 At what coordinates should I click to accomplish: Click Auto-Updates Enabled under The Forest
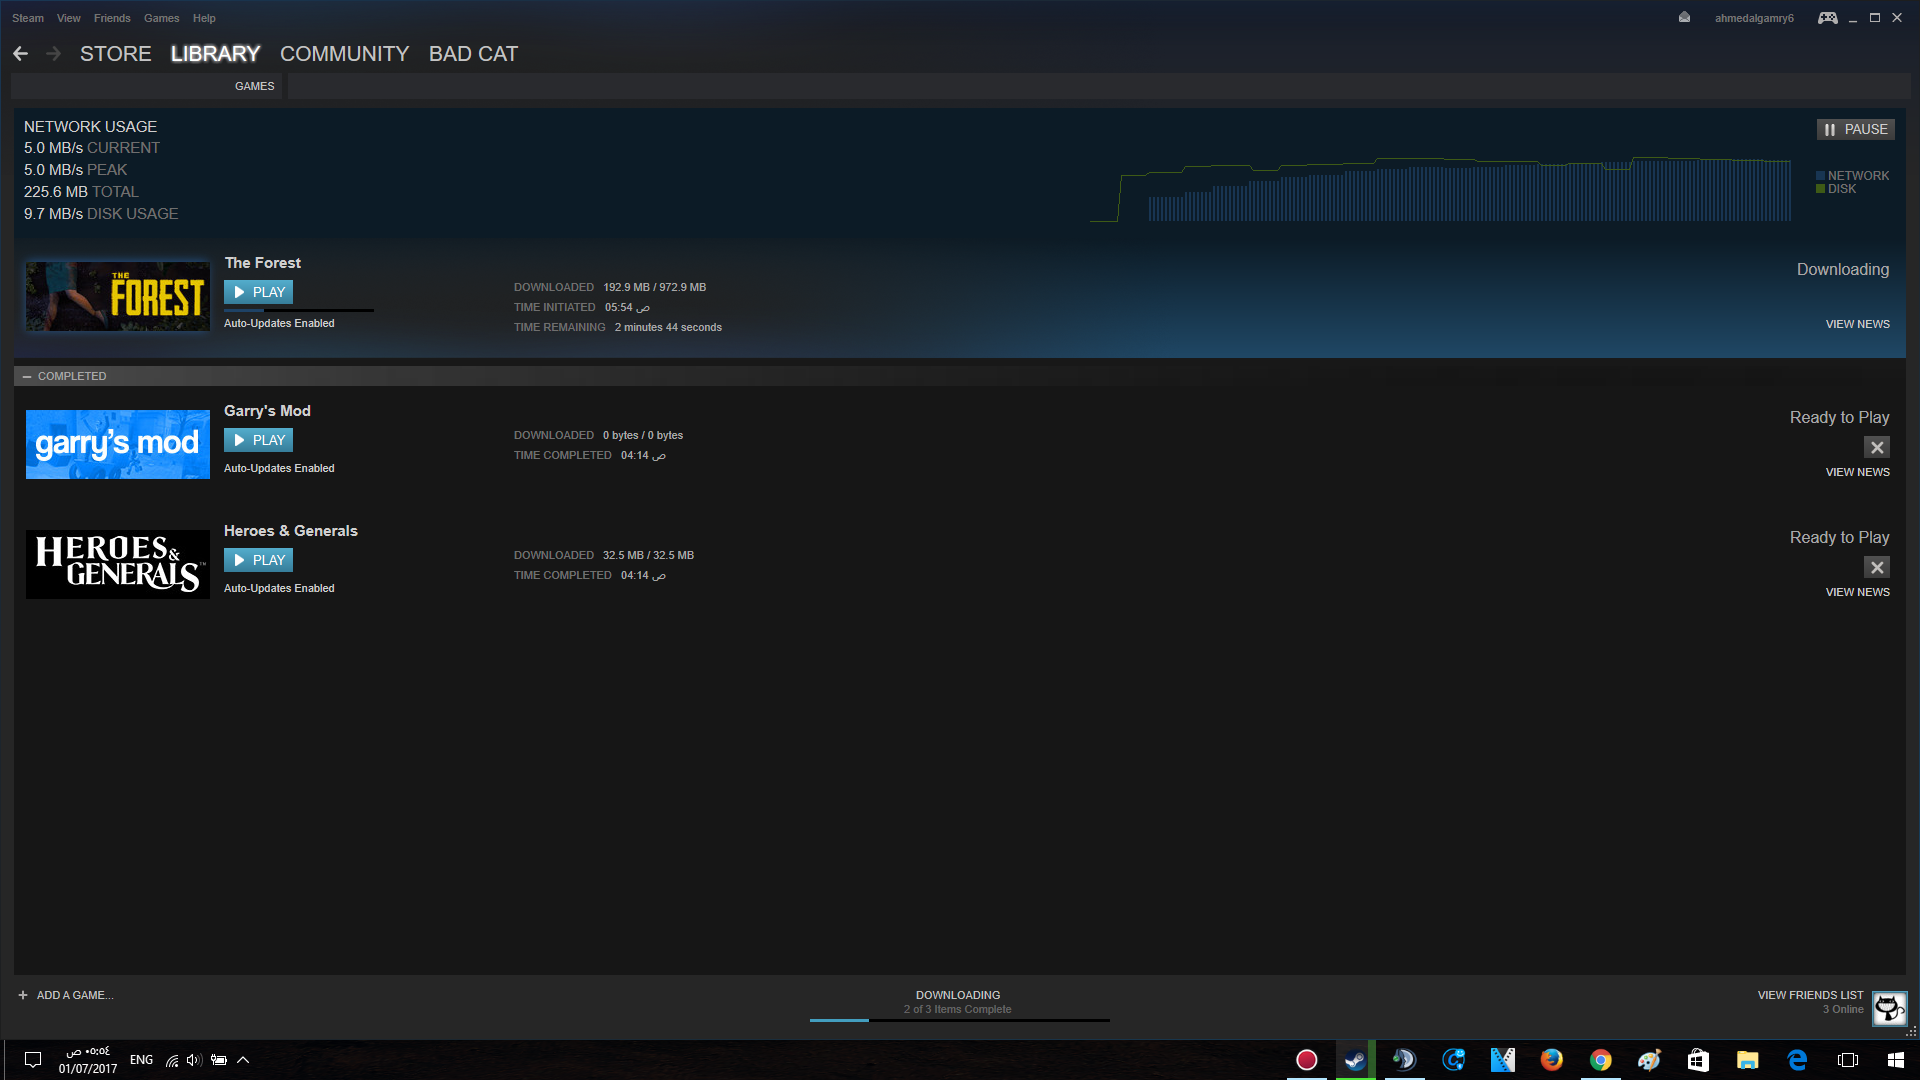pos(279,323)
